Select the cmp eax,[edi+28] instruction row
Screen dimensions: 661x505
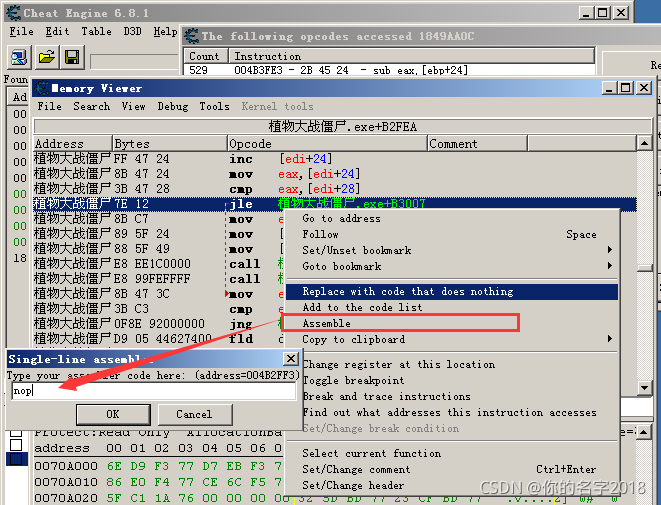(x=335, y=189)
